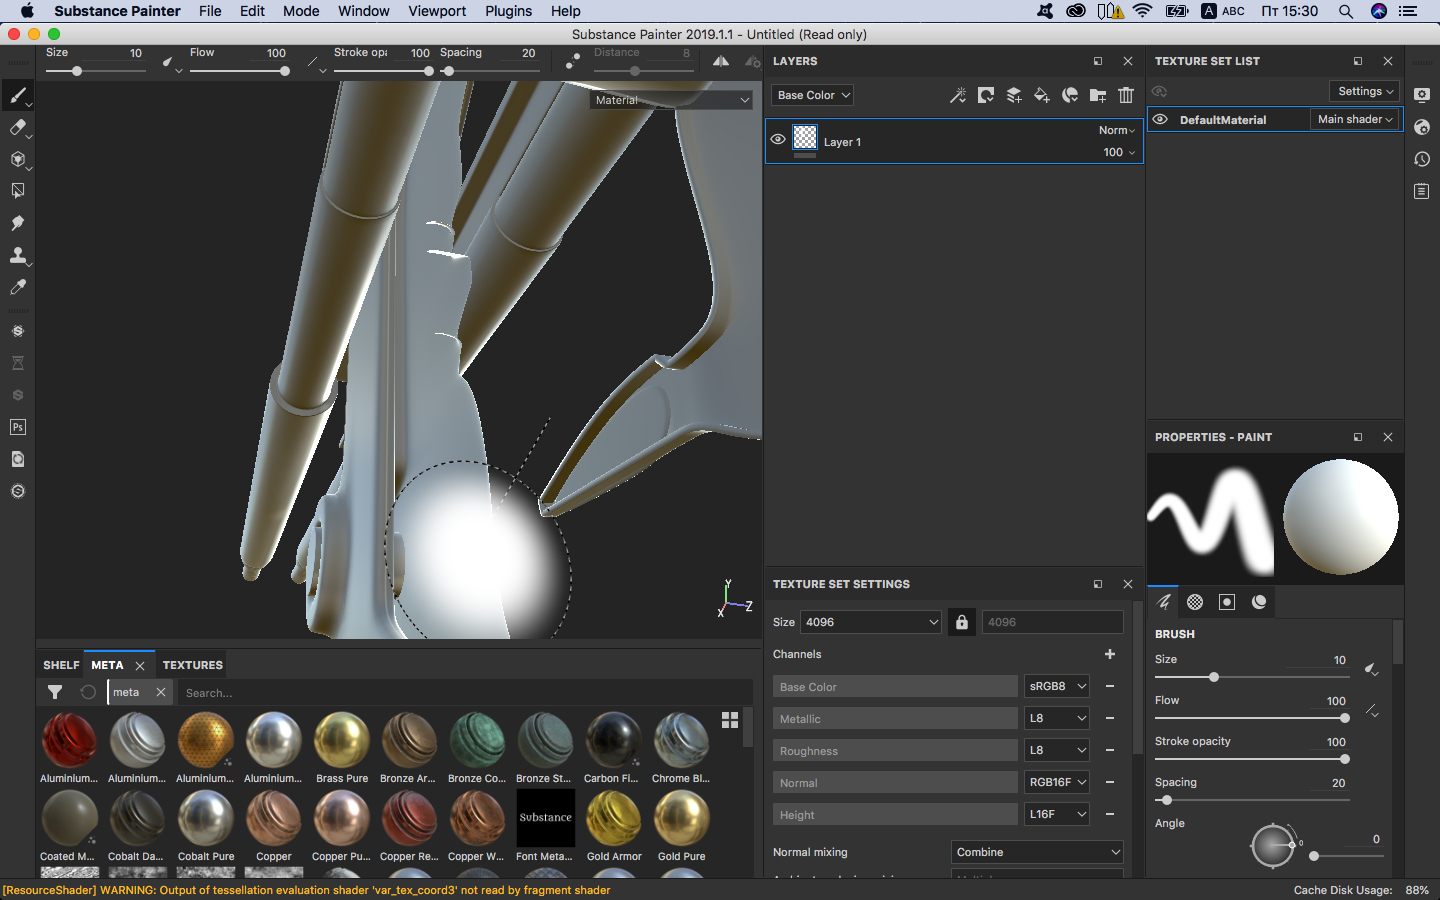Add a new fill layer
Image resolution: width=1440 pixels, height=900 pixels.
1042,95
